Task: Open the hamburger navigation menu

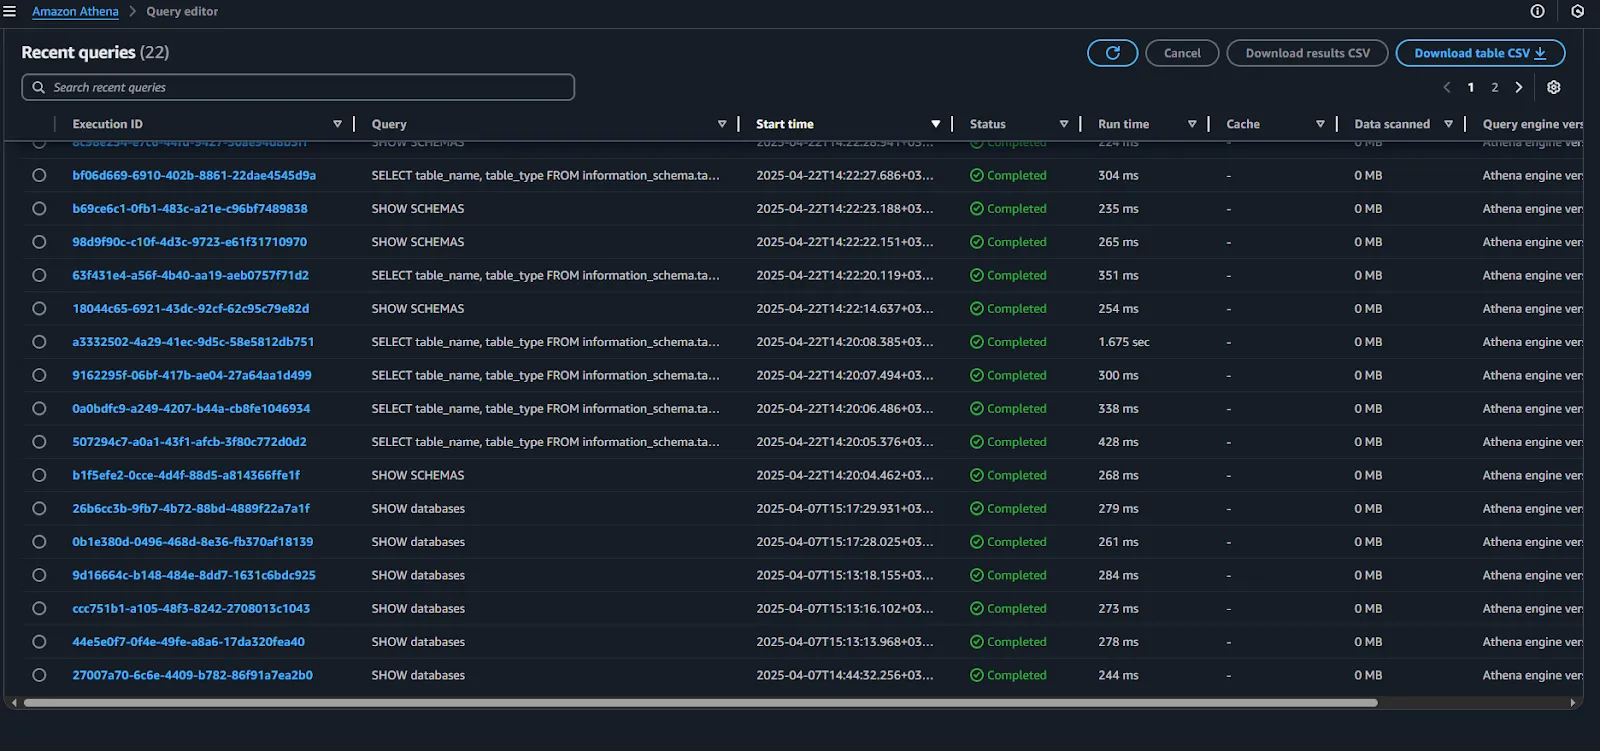Action: click(10, 12)
